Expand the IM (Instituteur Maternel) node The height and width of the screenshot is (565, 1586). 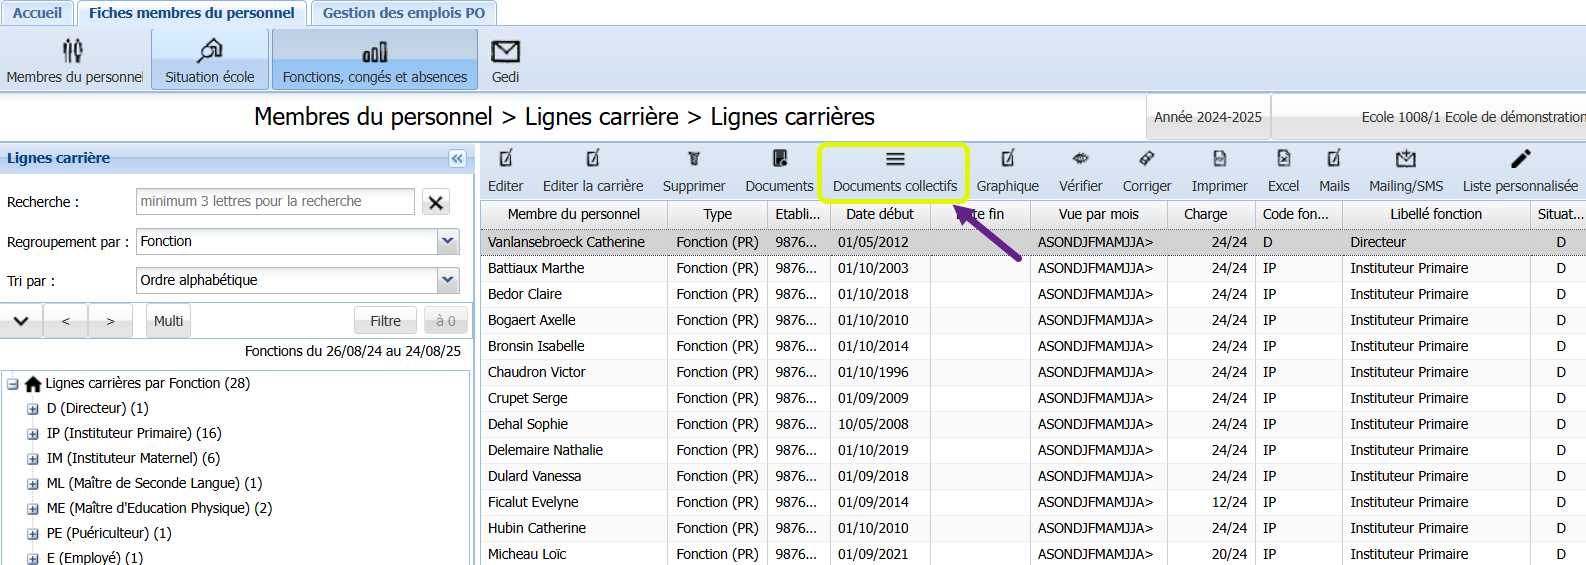tap(33, 459)
